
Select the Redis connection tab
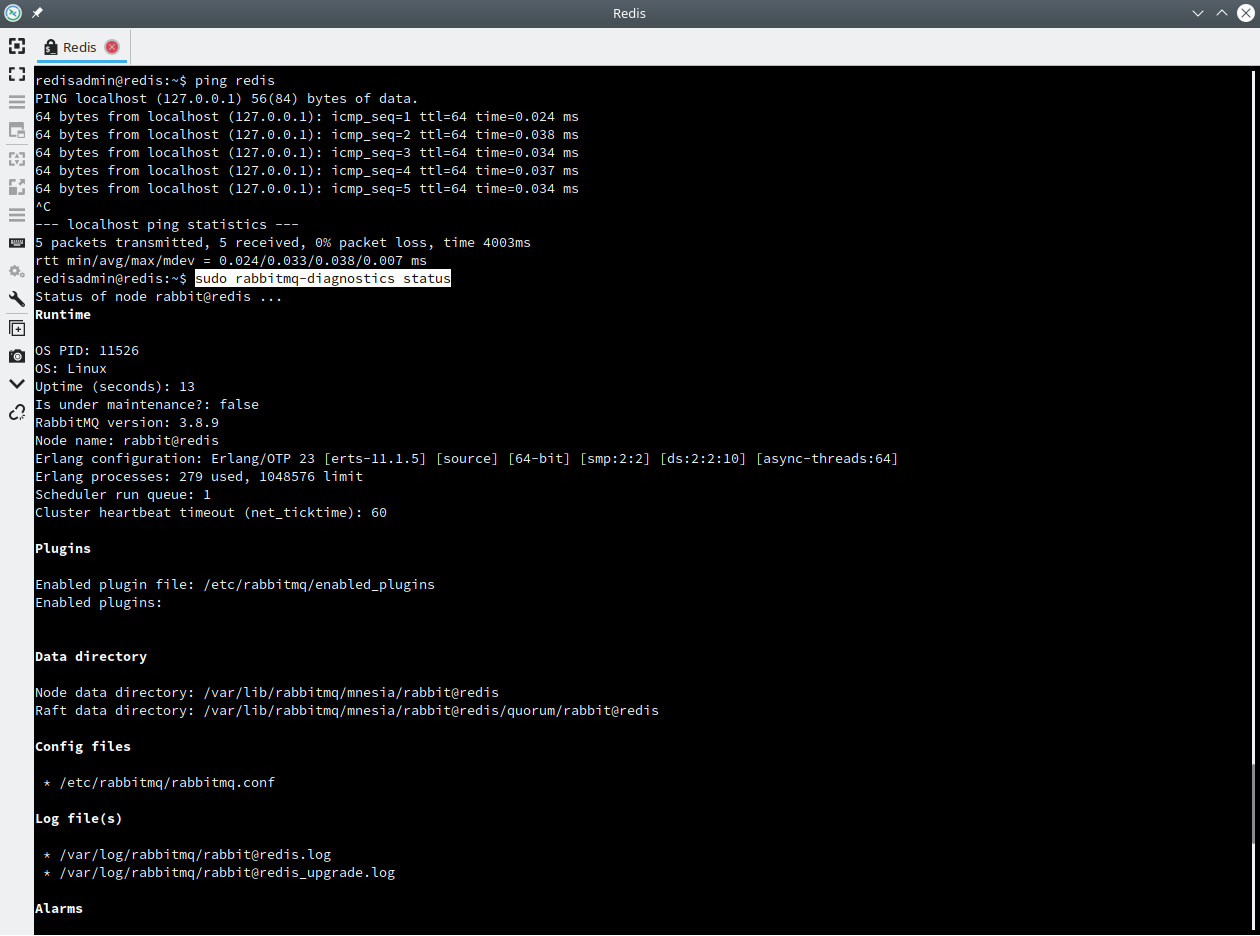(x=83, y=47)
